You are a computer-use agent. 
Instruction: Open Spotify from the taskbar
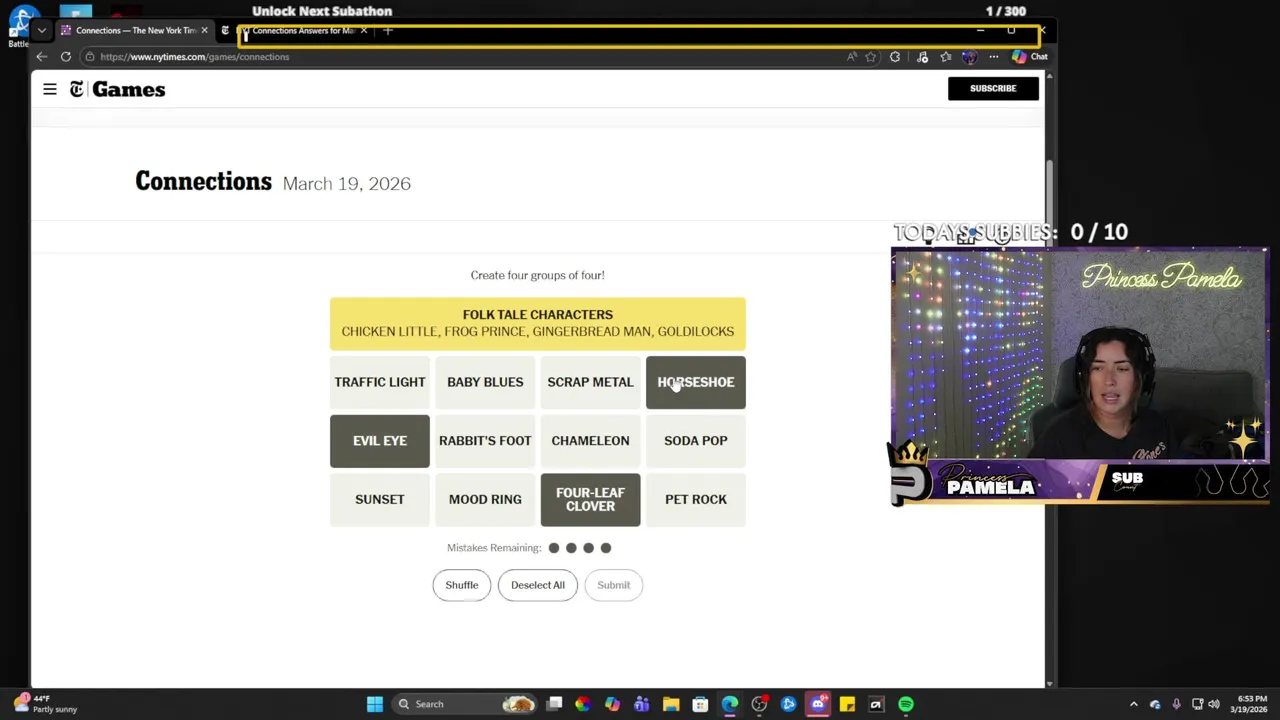906,704
